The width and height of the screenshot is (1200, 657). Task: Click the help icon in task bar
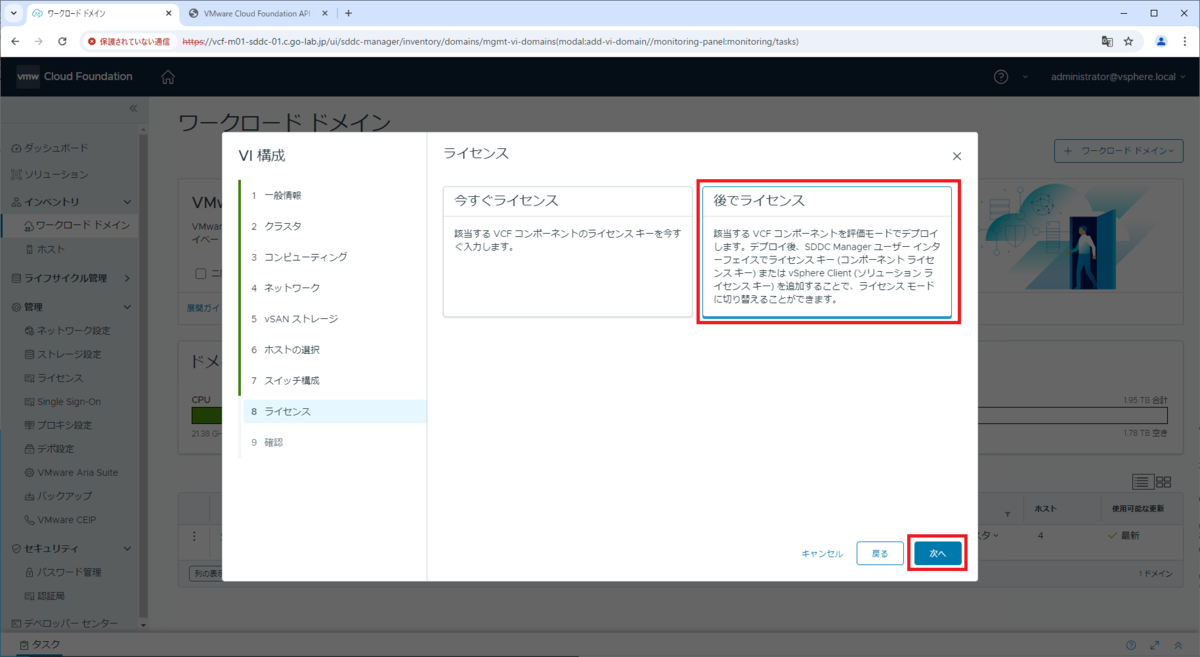coord(1131,645)
